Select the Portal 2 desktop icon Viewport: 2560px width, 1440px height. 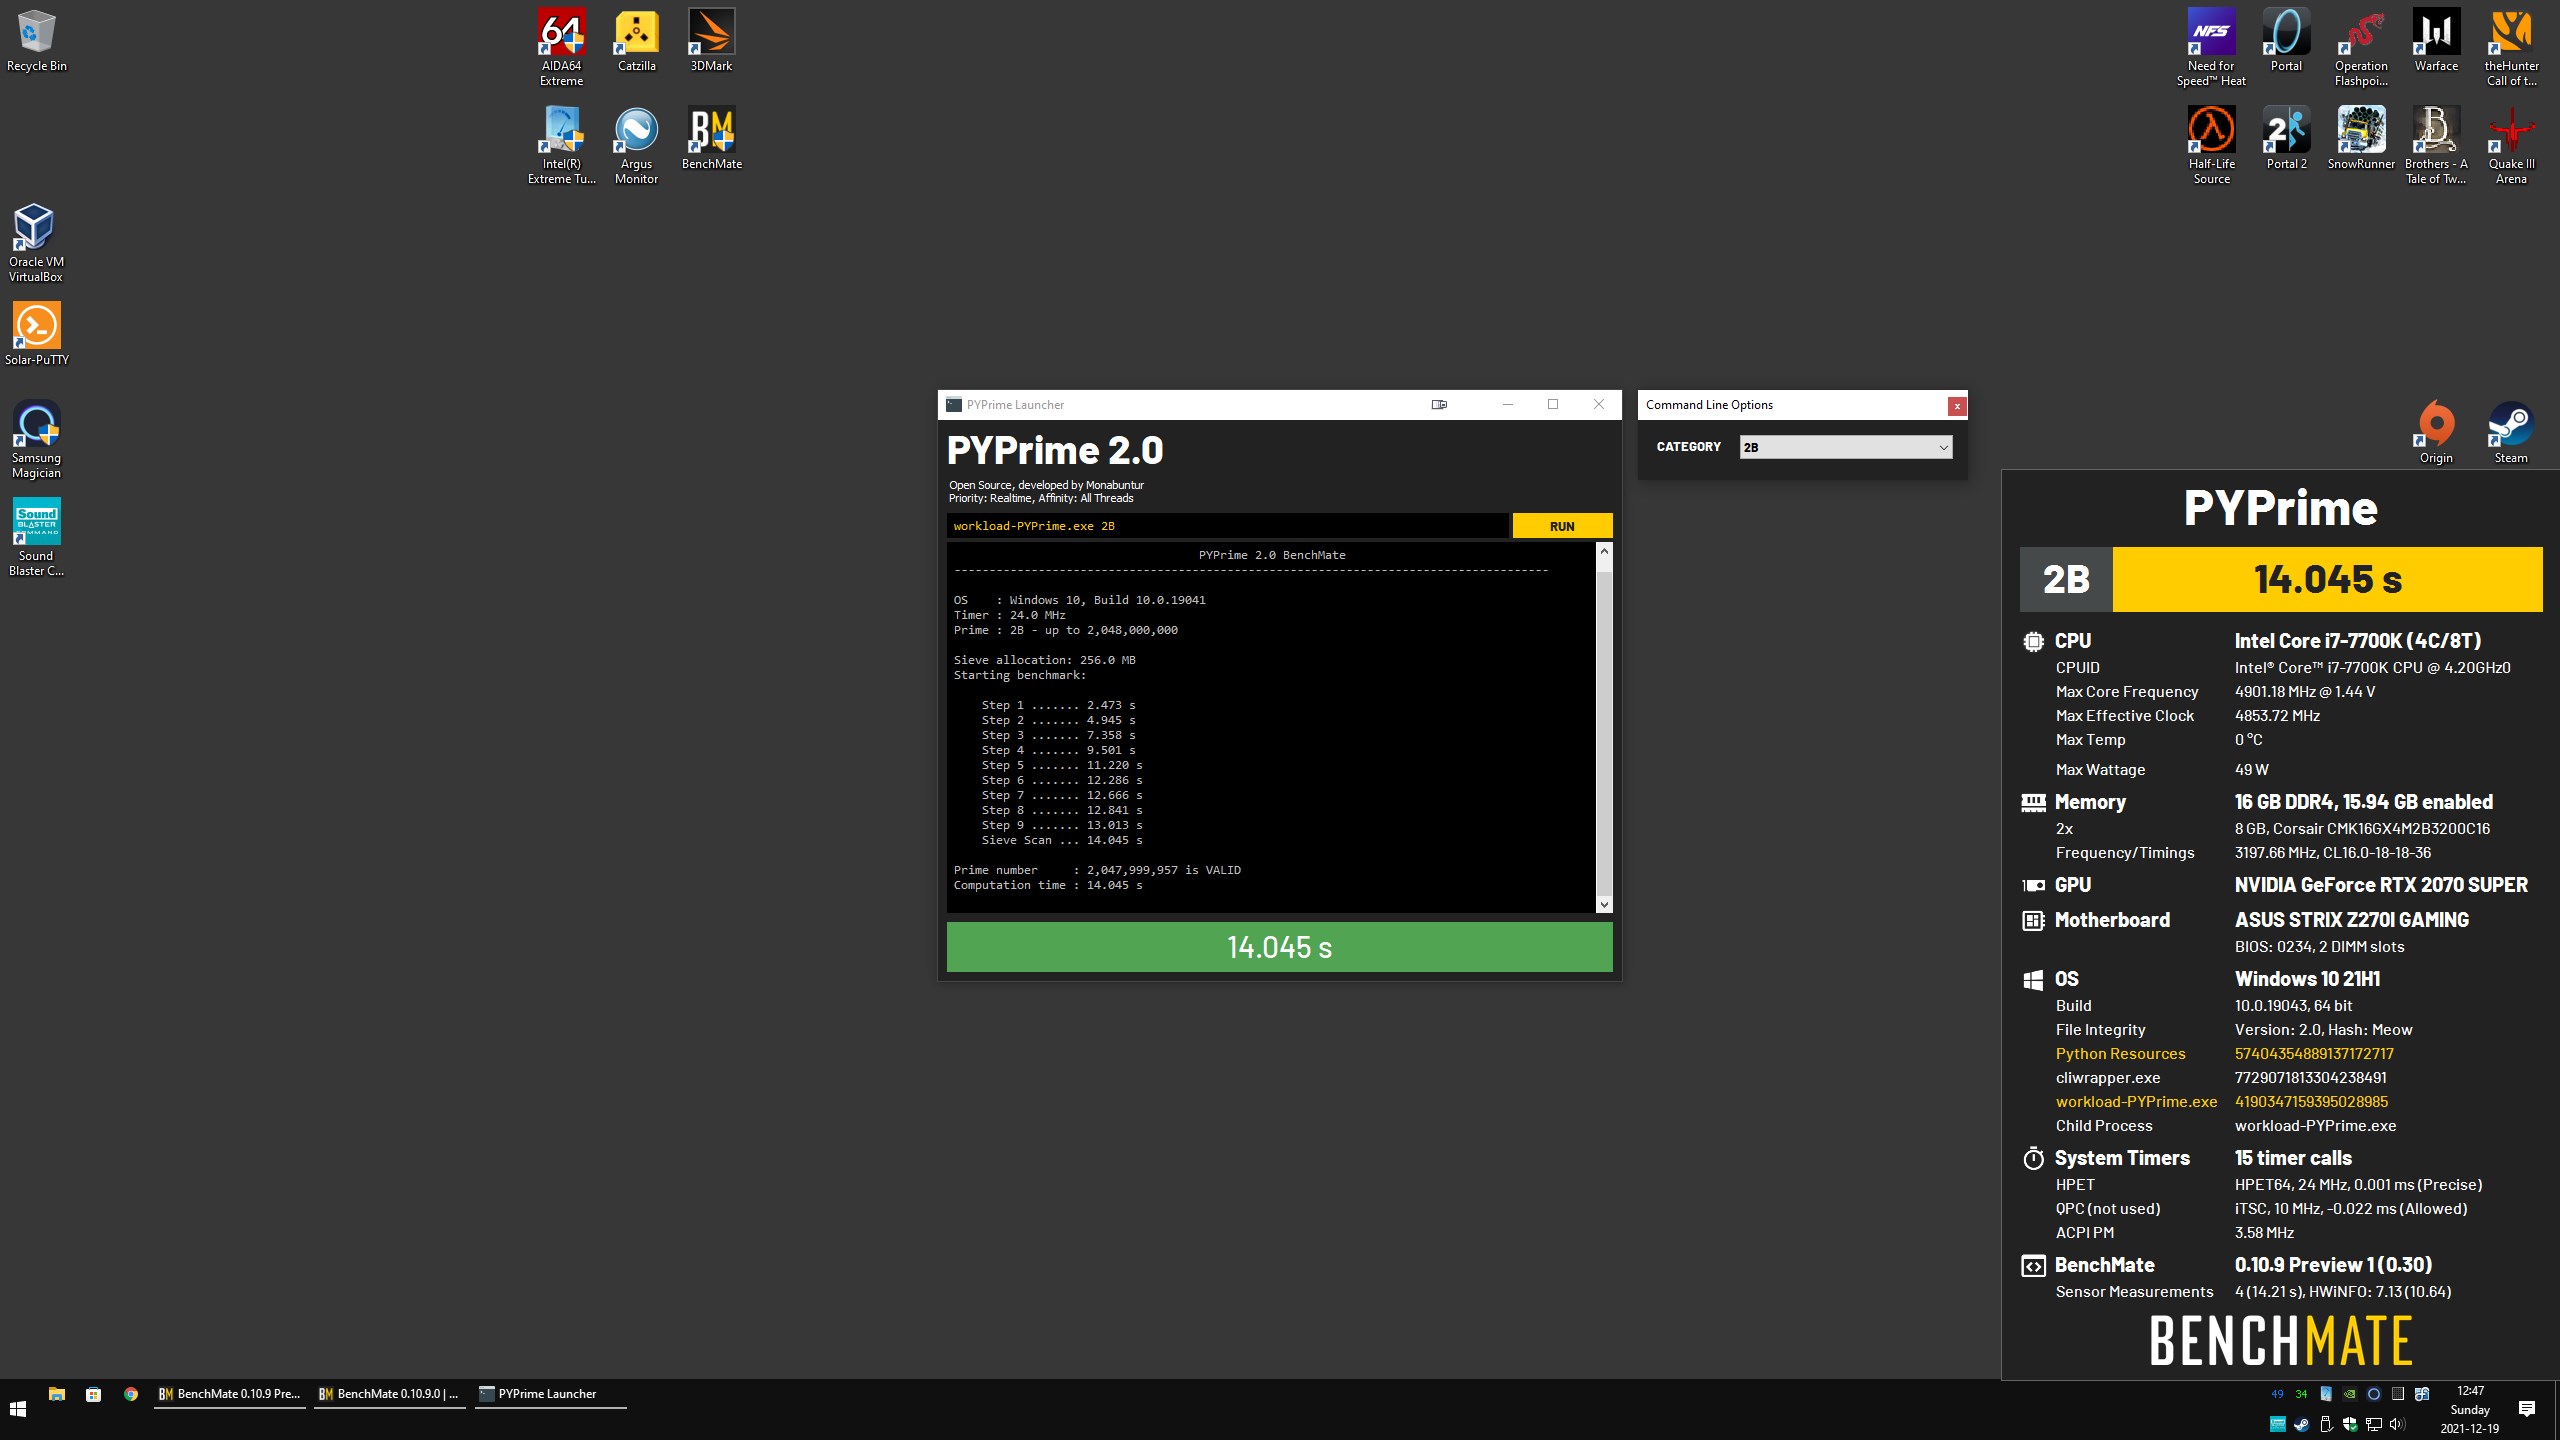[x=2286, y=138]
